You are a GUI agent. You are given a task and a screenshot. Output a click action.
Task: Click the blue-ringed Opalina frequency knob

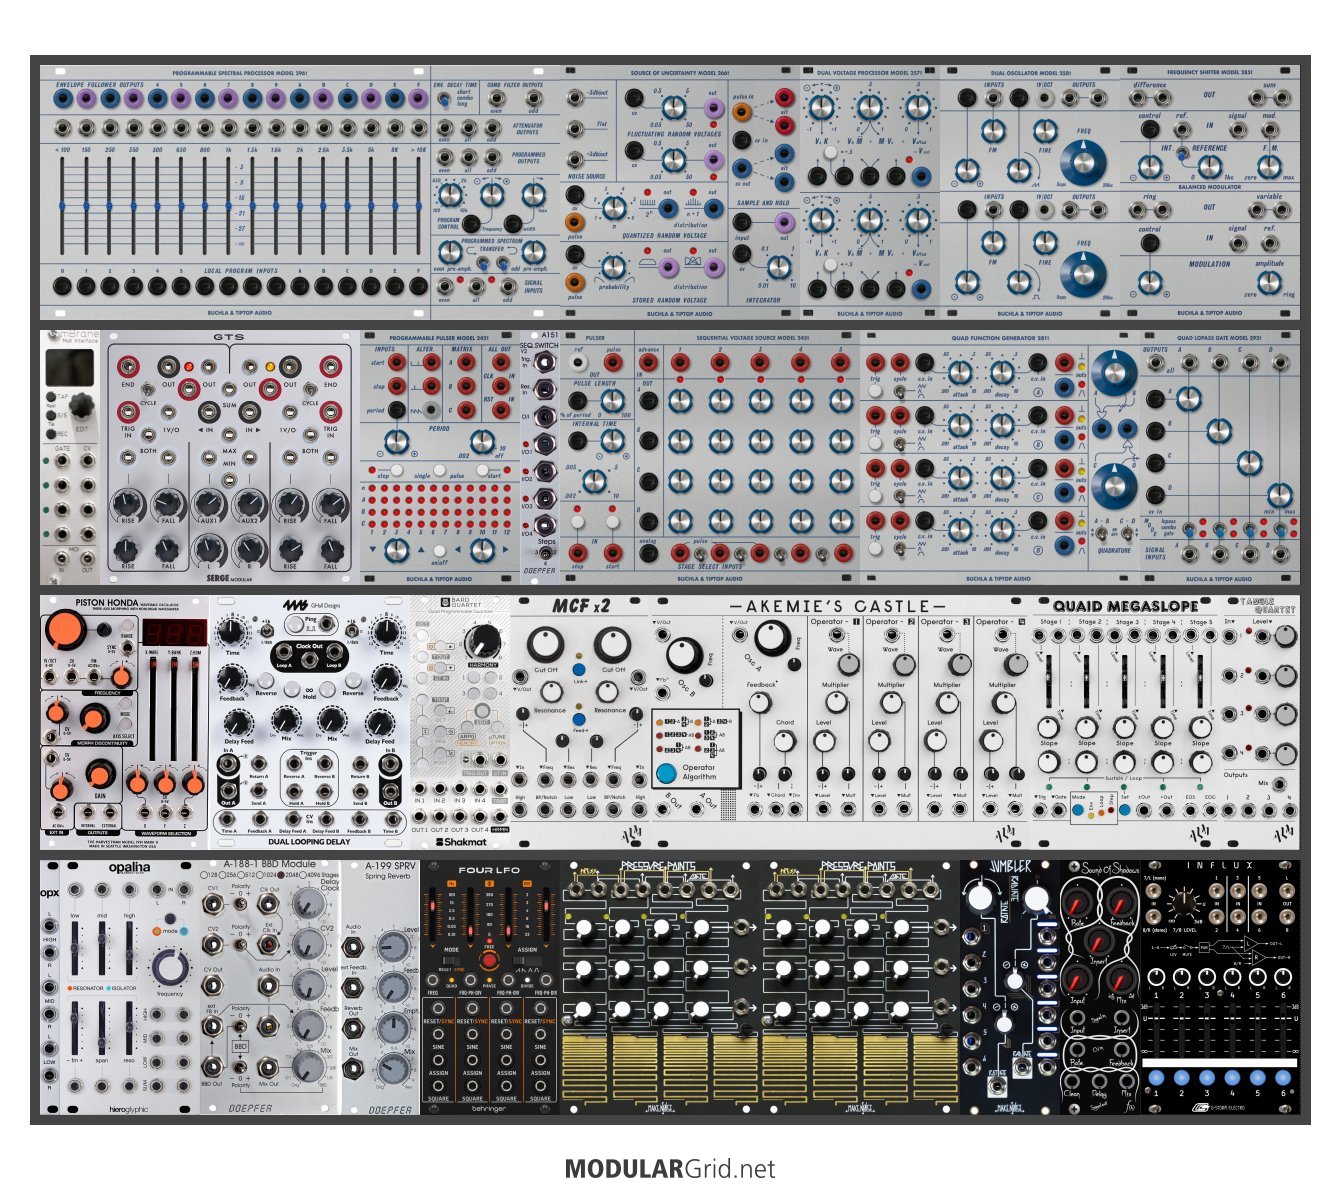point(170,967)
